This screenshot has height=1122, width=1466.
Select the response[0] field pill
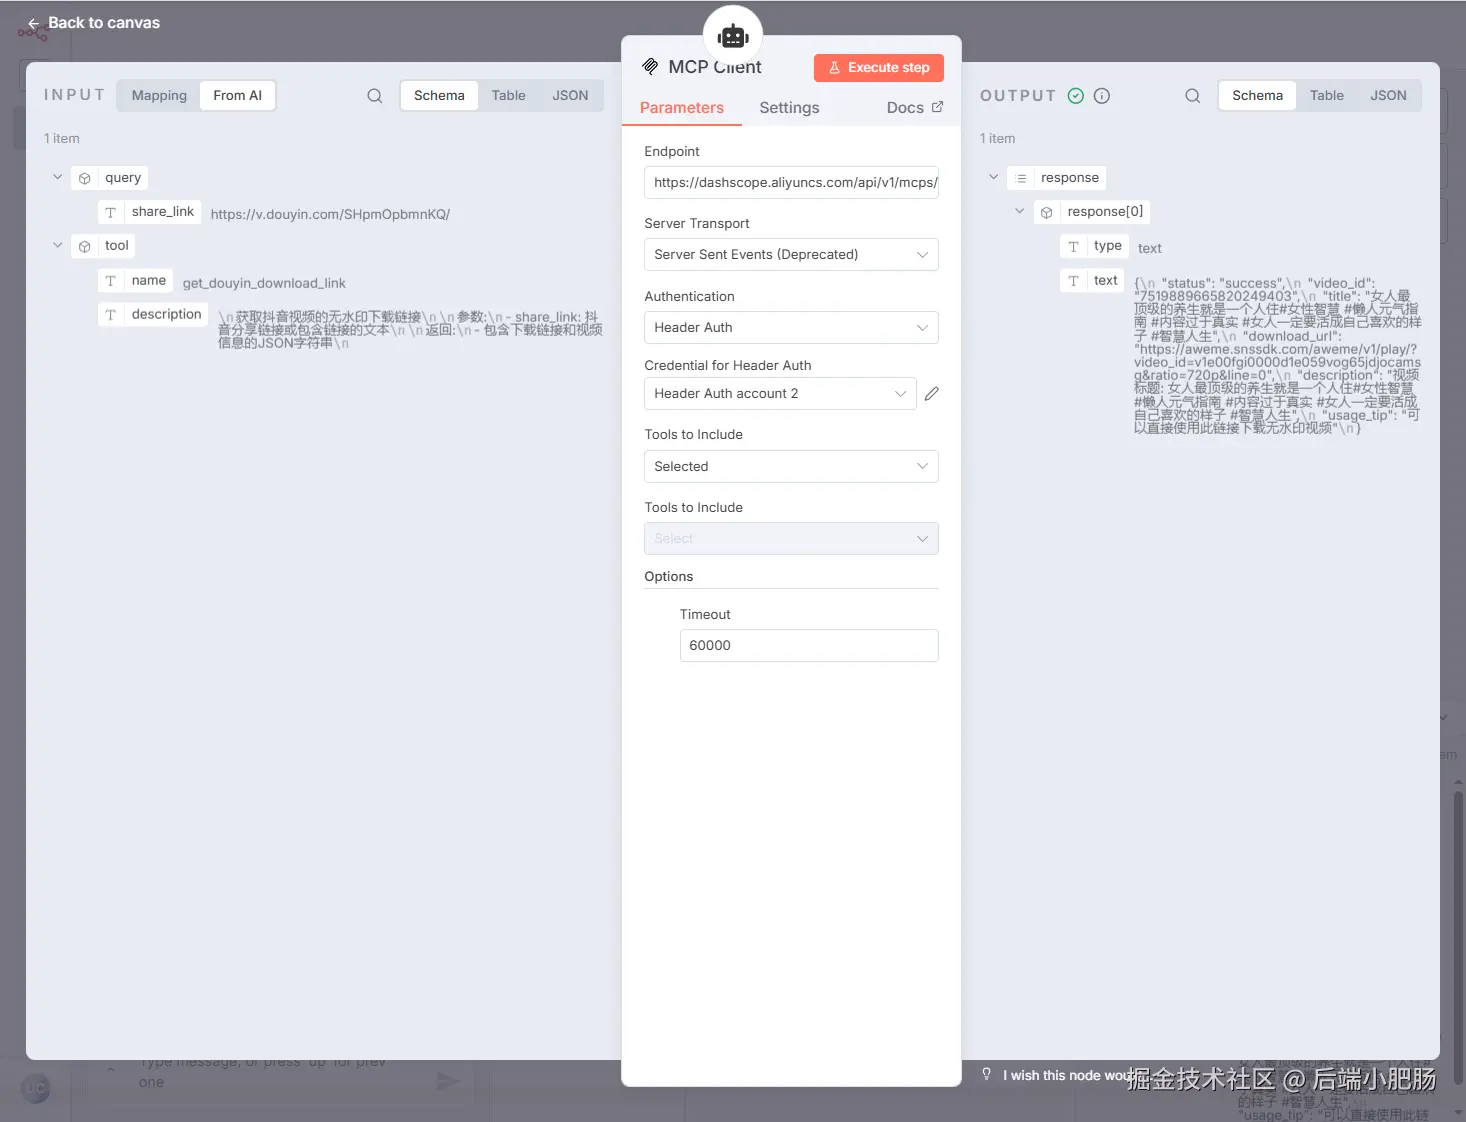click(x=1091, y=212)
